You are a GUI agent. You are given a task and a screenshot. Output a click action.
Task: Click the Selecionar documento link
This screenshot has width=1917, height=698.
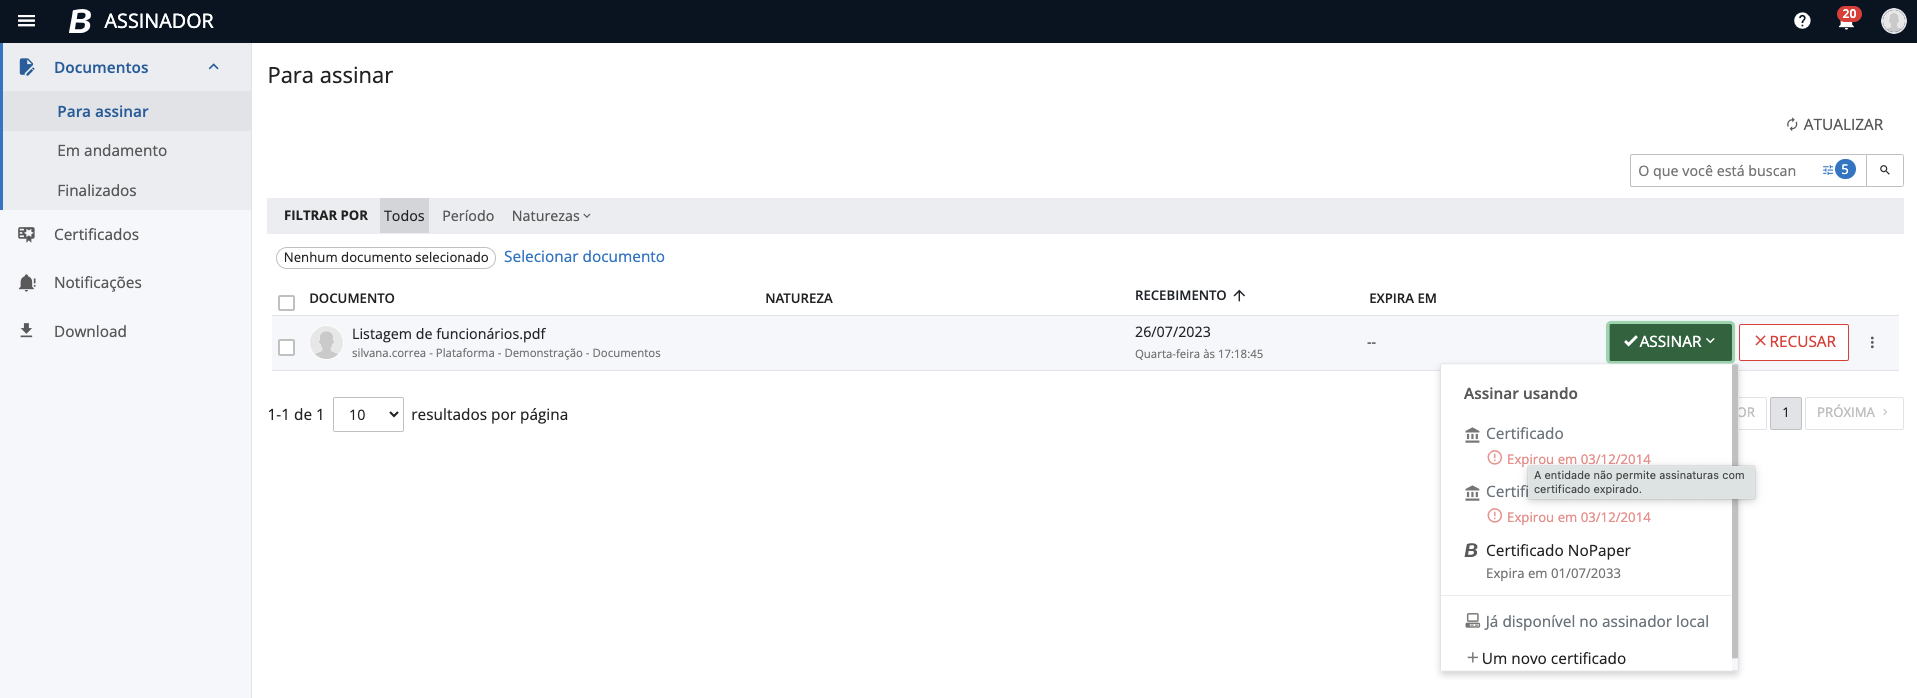click(584, 257)
